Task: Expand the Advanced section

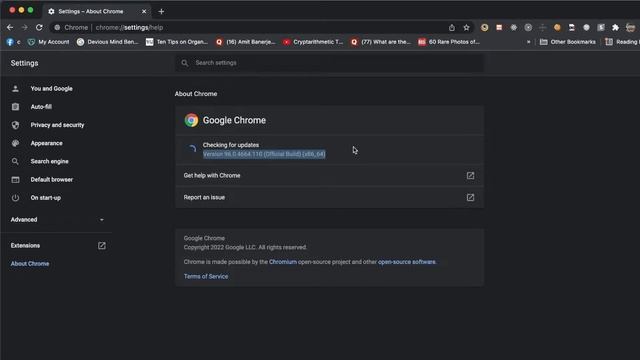Action: pyautogui.click(x=57, y=220)
